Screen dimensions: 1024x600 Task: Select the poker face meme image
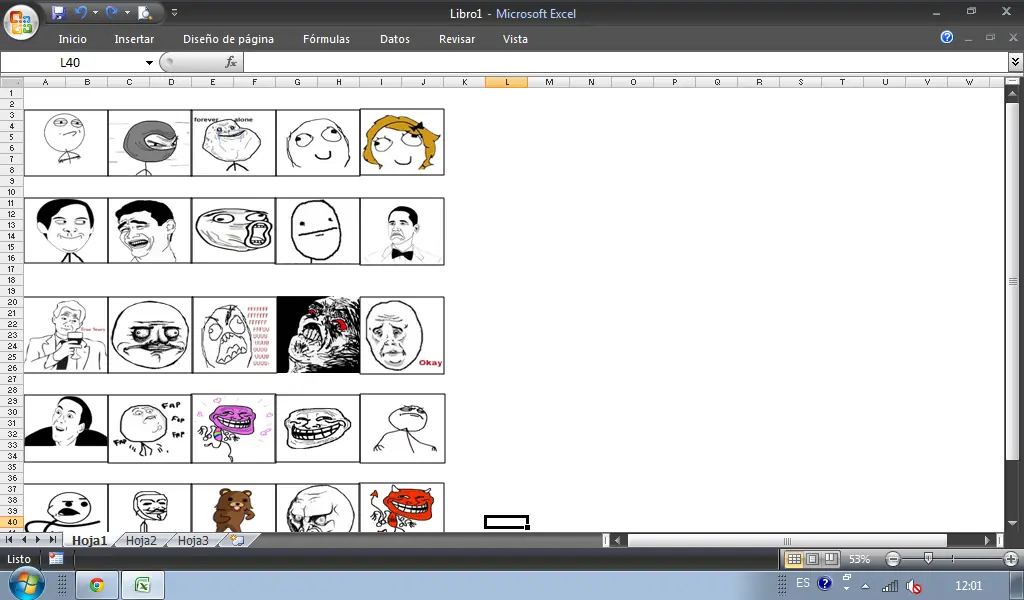[x=317, y=231]
